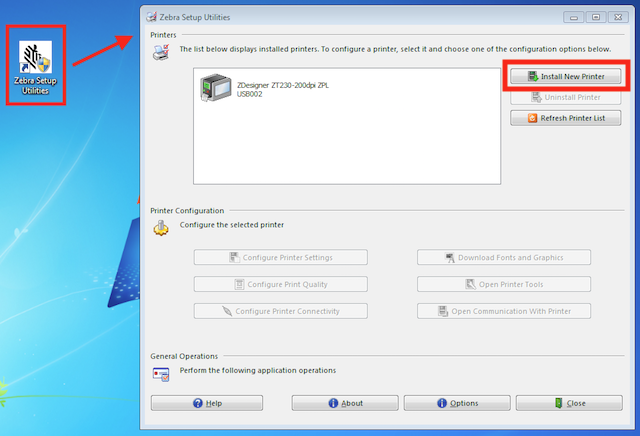
Task: Click Download Fonts and Graphics
Action: (504, 258)
